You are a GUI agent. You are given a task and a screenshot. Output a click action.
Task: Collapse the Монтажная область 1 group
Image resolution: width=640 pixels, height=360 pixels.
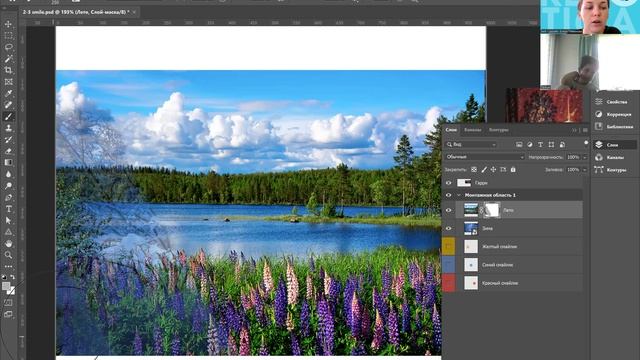point(458,195)
